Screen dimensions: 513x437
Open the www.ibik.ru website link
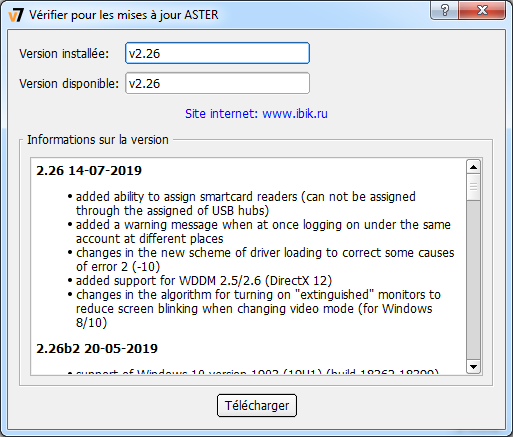[x=256, y=114]
